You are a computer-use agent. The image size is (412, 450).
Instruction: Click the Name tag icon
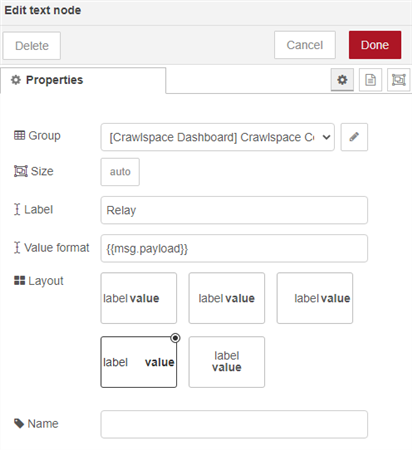tap(19, 423)
